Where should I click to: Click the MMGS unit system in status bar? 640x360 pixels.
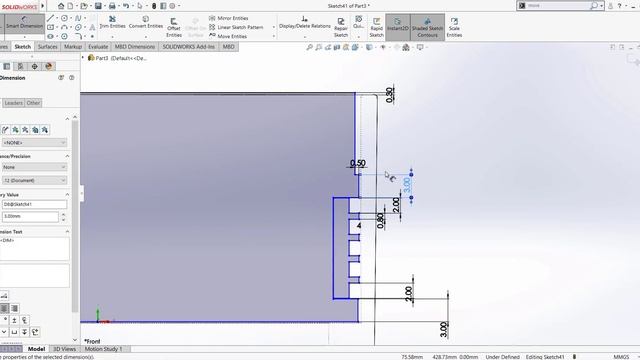coord(621,357)
